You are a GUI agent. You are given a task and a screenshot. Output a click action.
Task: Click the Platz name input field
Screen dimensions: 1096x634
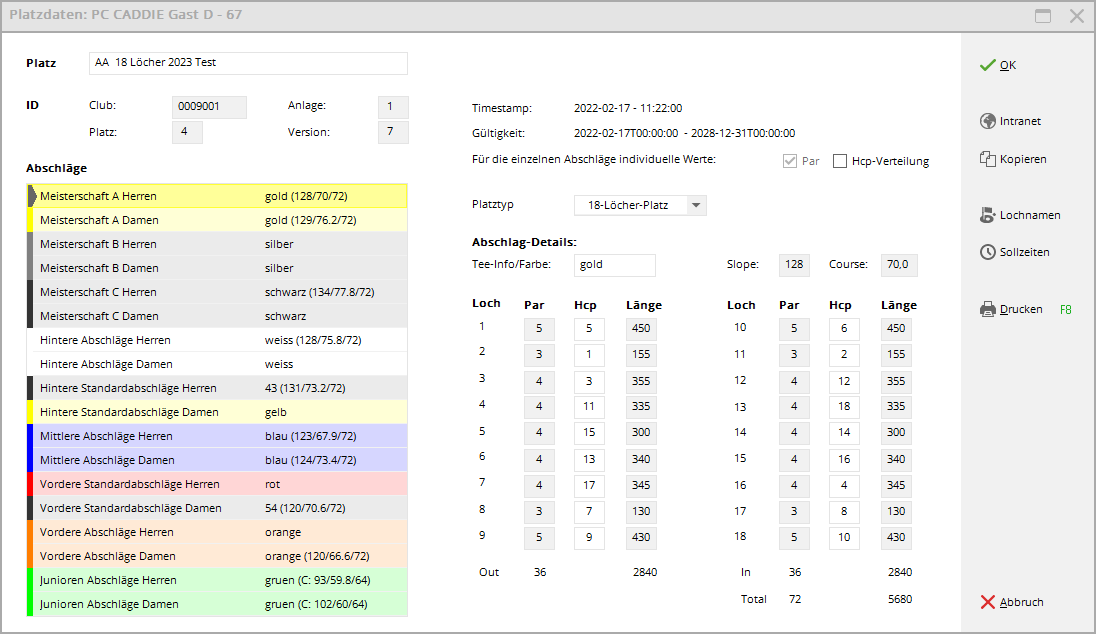click(248, 63)
